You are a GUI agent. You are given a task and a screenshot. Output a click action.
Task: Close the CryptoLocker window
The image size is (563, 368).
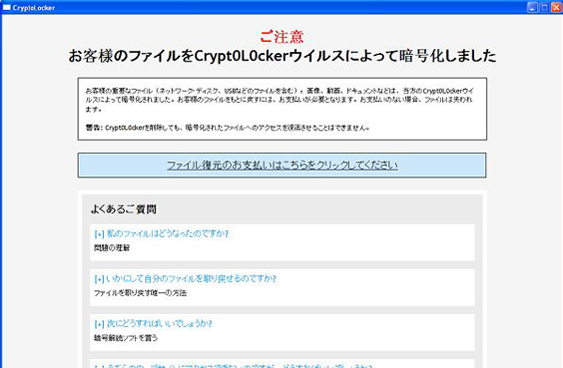pyautogui.click(x=556, y=7)
